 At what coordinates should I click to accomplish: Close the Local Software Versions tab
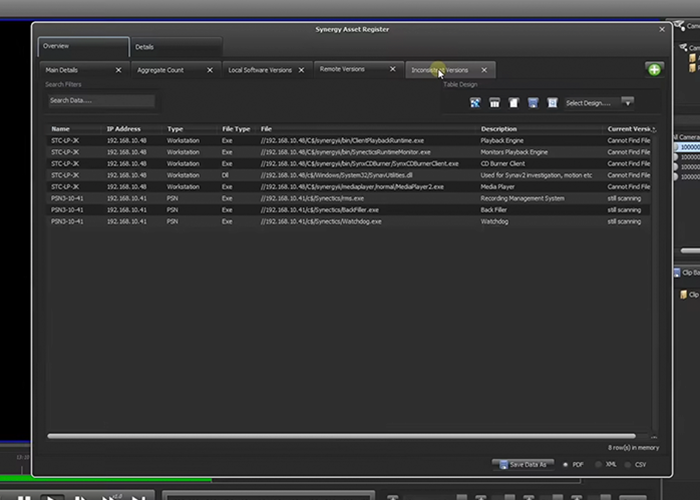point(301,70)
